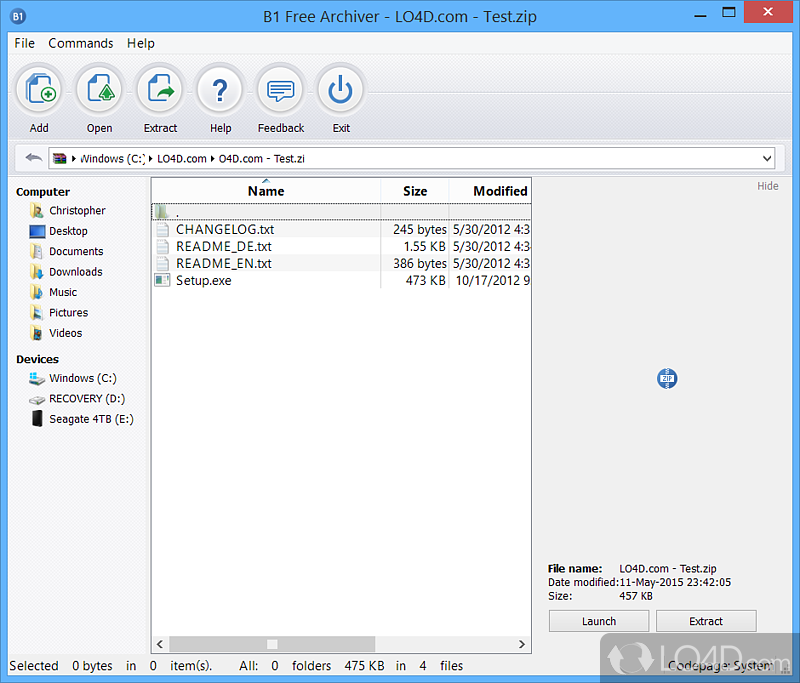
Task: Select the README_DE.txt file name
Action: (x=223, y=246)
